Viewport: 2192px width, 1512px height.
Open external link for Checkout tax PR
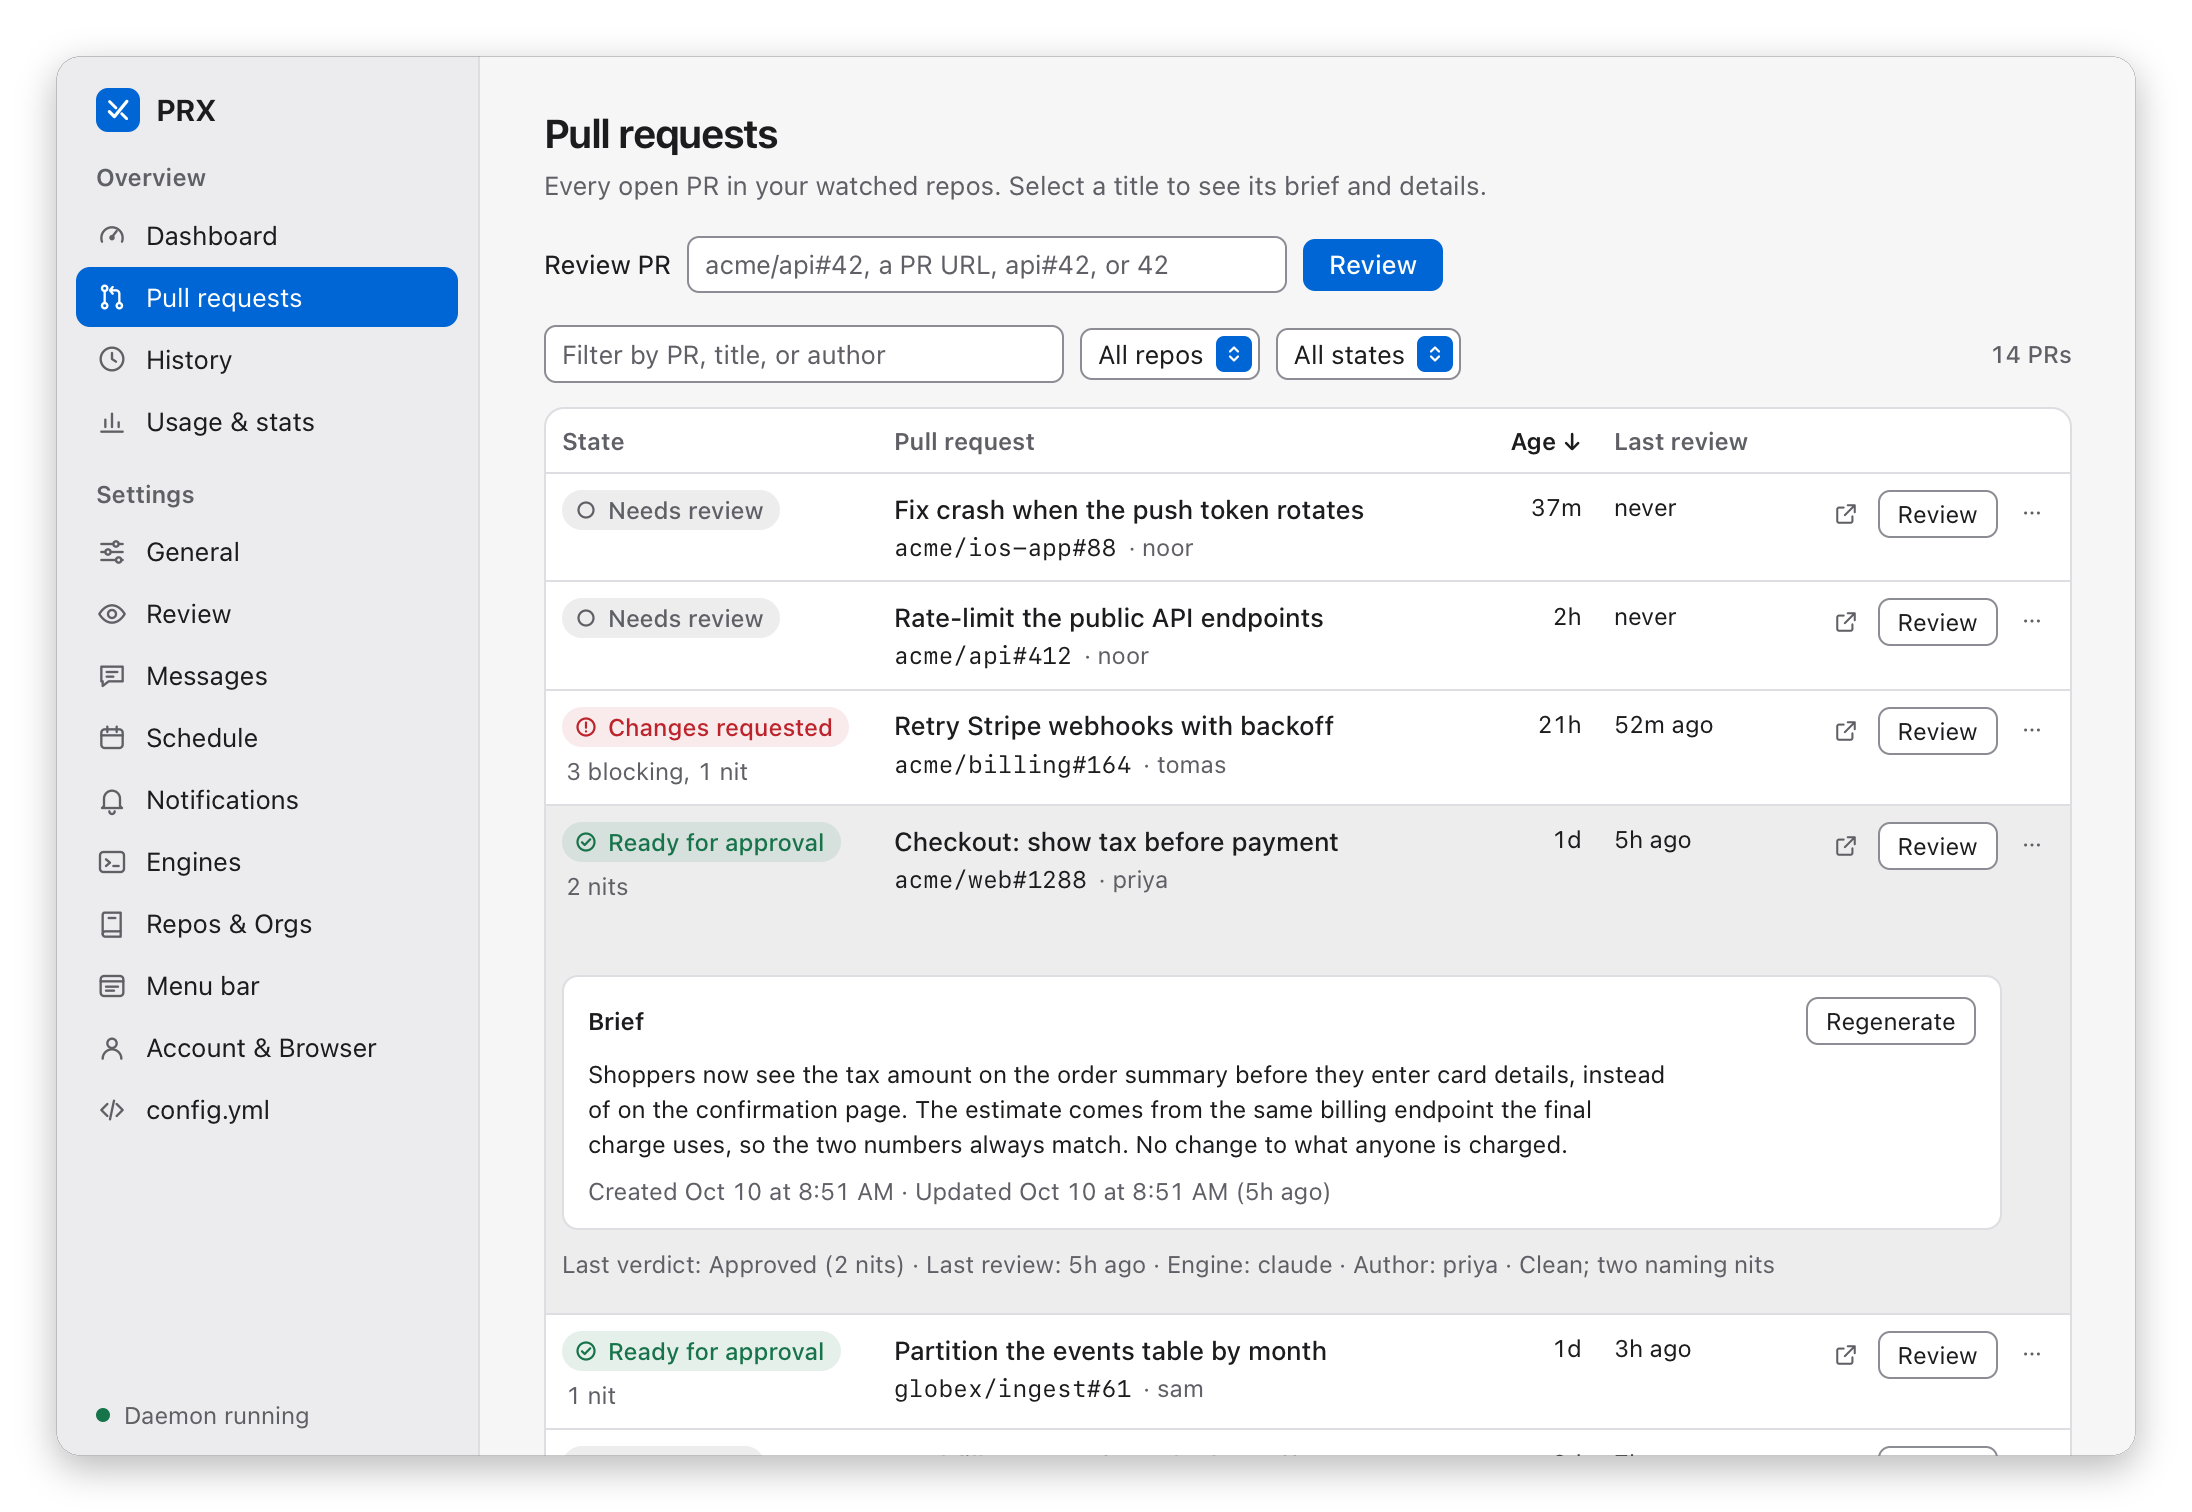(x=1846, y=846)
